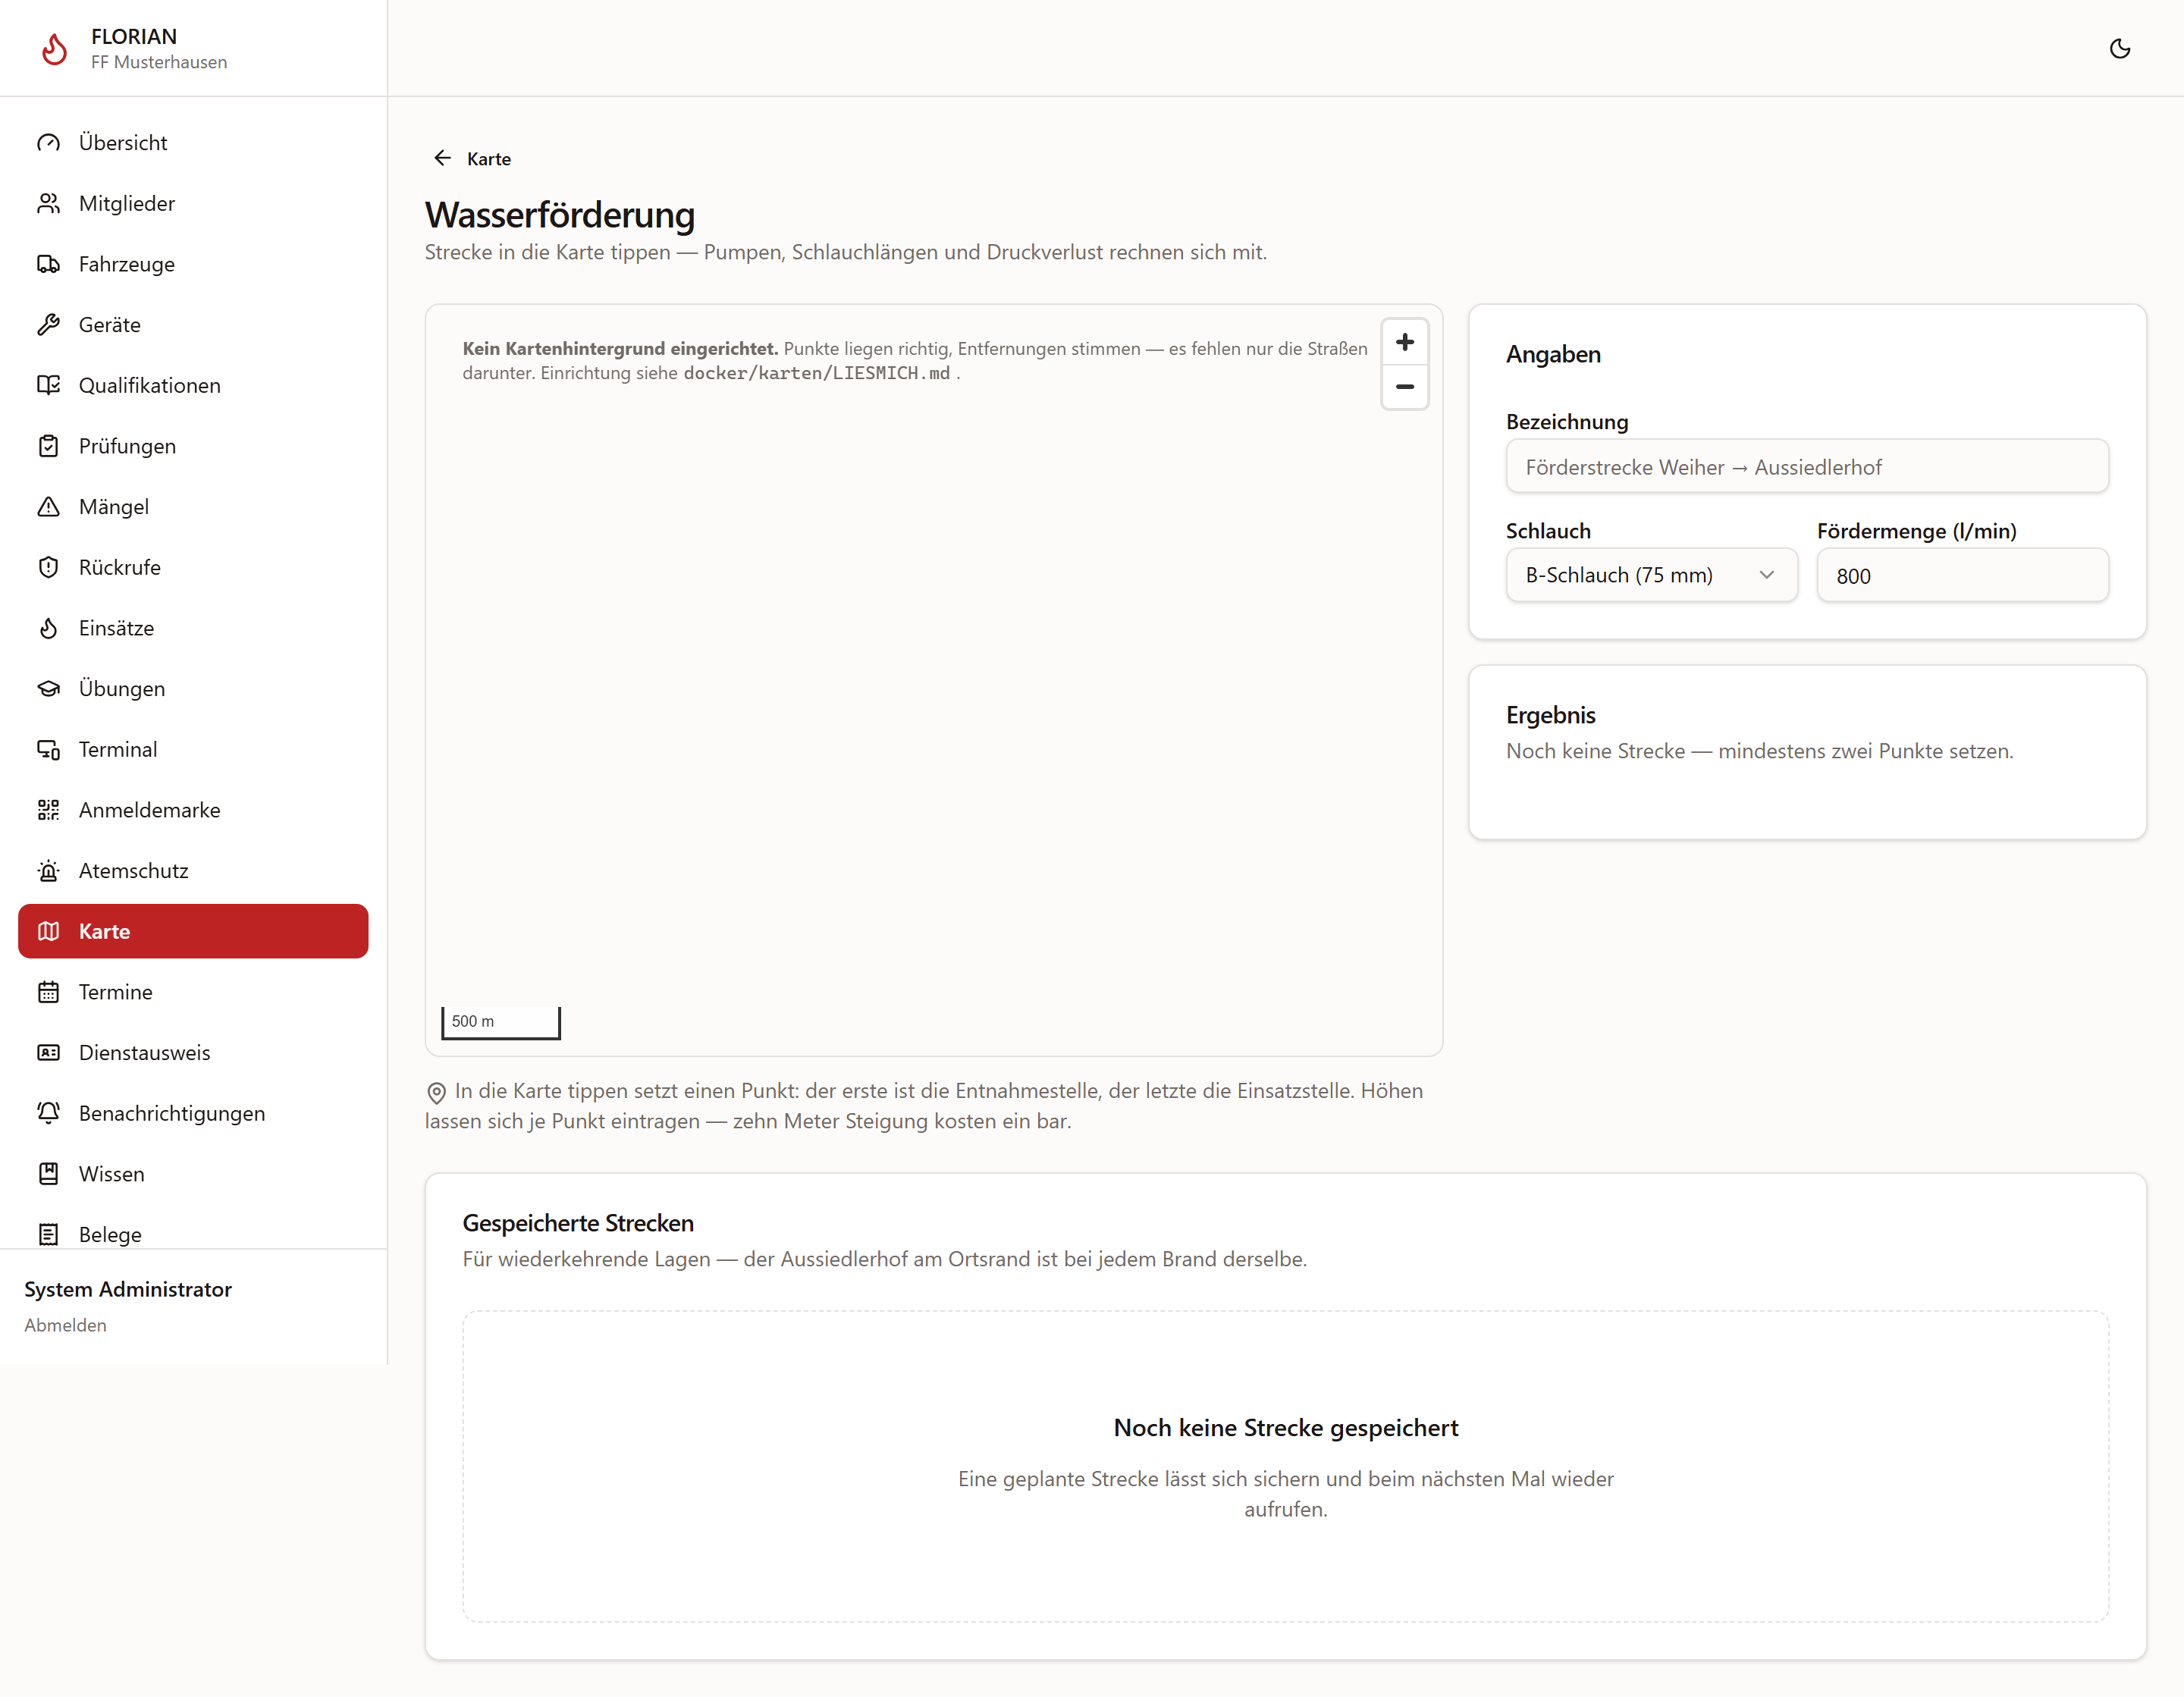Go back using the Karte arrow
The width and height of the screenshot is (2184, 1697).
442,158
